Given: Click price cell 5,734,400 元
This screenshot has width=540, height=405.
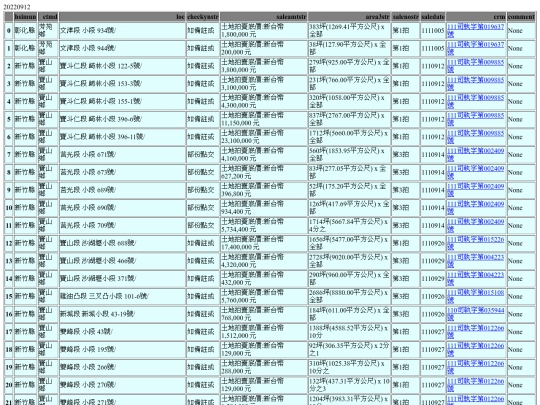Looking at the screenshot, I should [x=263, y=226].
